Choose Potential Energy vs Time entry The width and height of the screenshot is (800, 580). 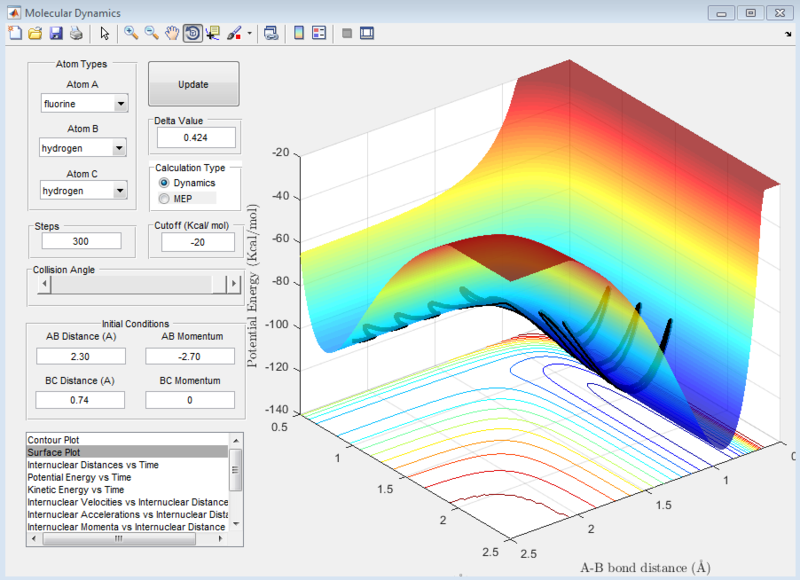pos(127,477)
